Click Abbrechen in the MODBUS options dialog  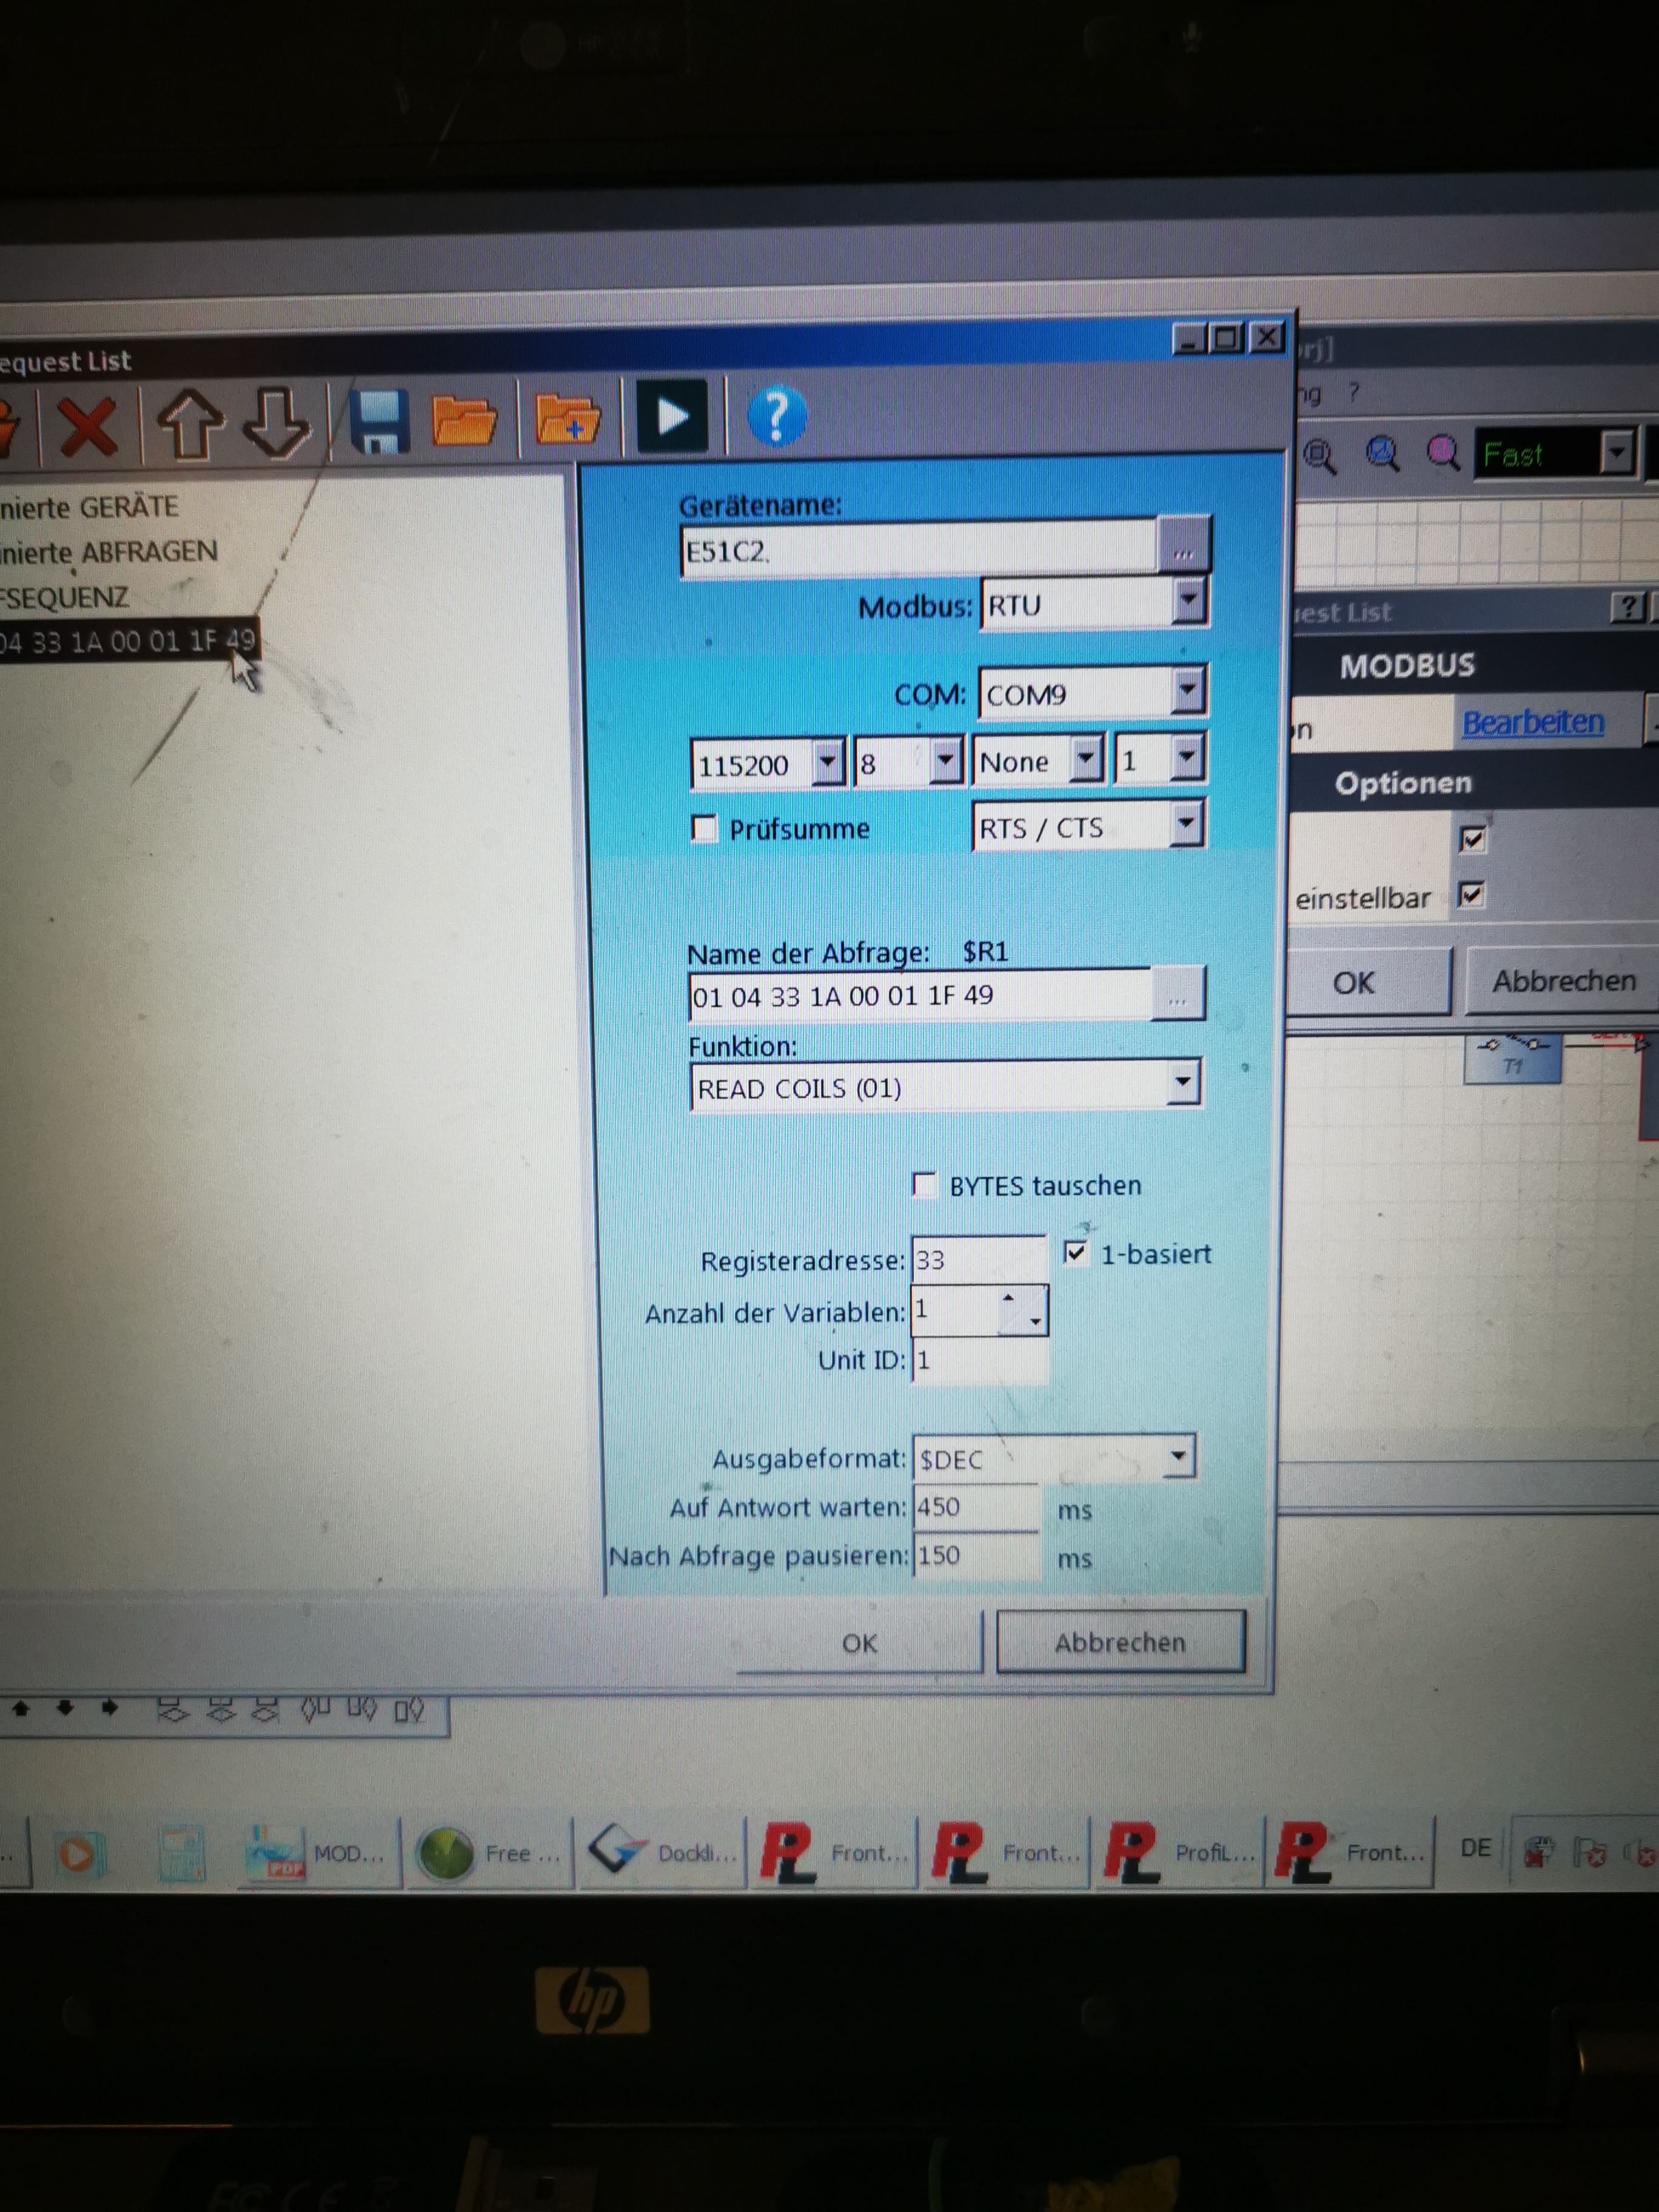[x=1563, y=980]
